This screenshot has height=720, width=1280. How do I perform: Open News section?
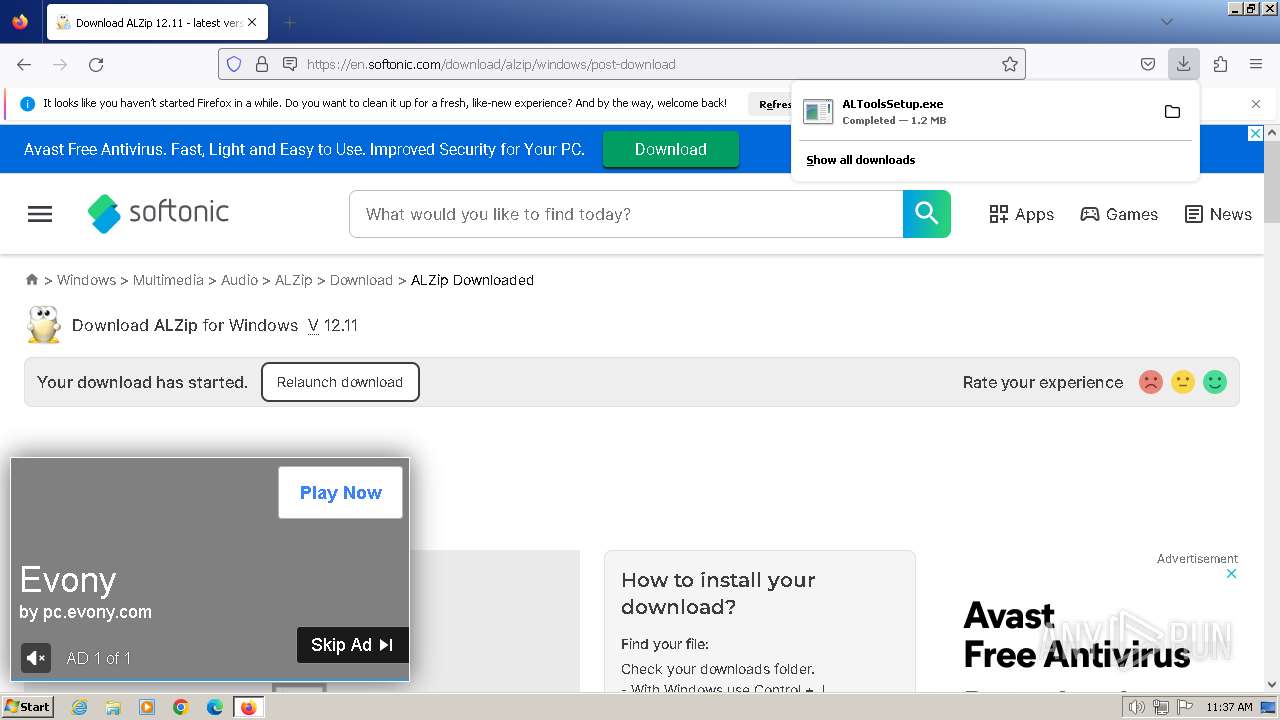tap(1218, 214)
